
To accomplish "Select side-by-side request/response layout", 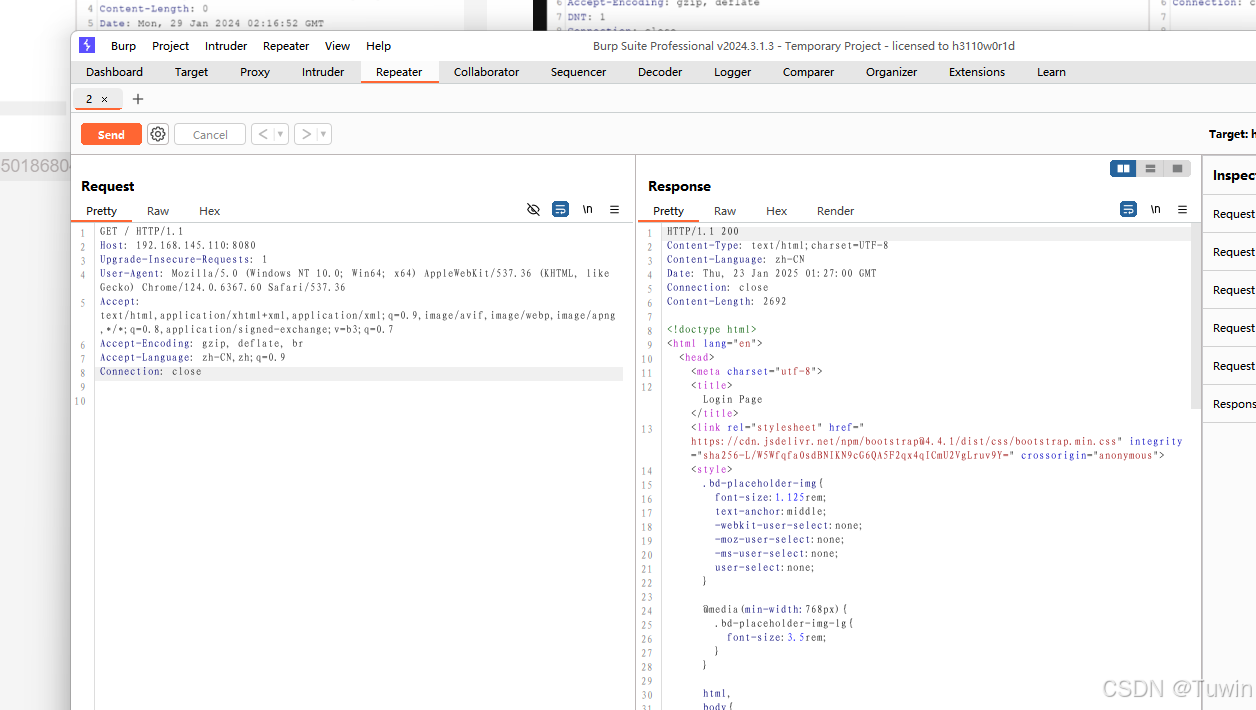I will 1123,168.
